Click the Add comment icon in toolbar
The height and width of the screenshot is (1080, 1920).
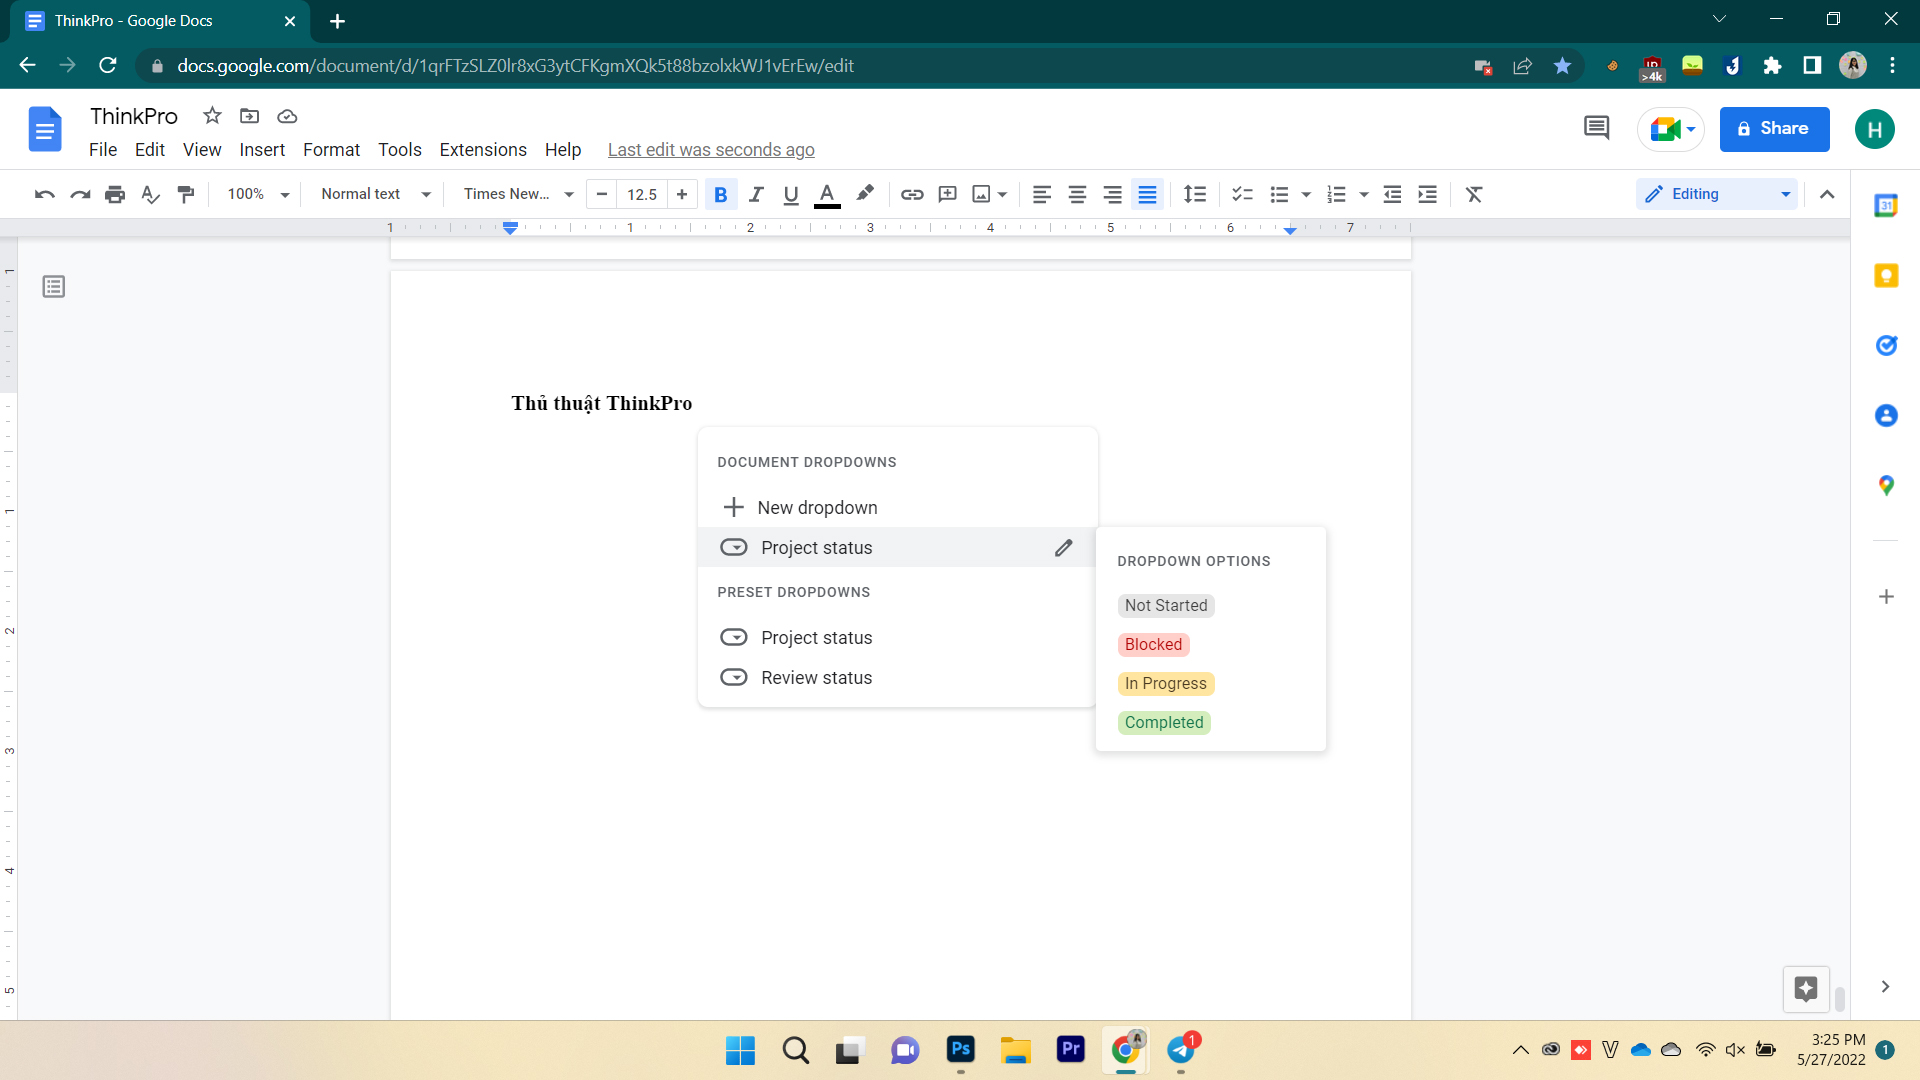[x=947, y=194]
